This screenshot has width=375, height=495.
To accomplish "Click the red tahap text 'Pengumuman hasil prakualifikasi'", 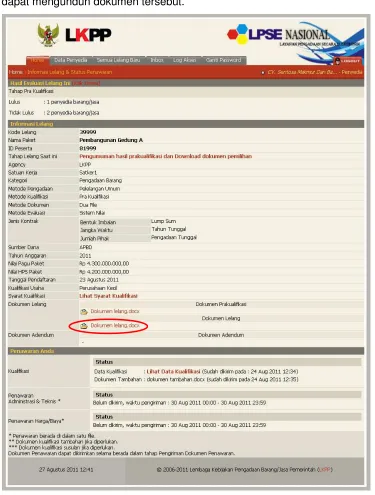I will click(x=165, y=156).
